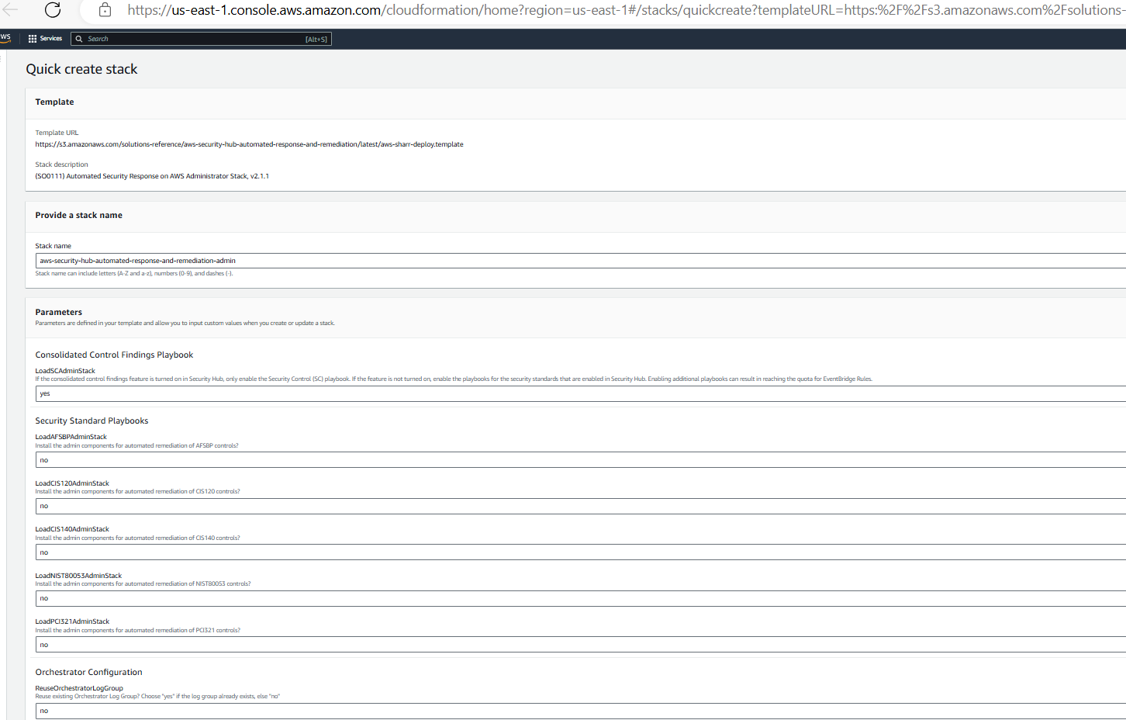Screen dimensions: 1126x720
Task: Open the LoadSCAdminStack dropdown showing yes
Action: pyautogui.click(x=580, y=393)
